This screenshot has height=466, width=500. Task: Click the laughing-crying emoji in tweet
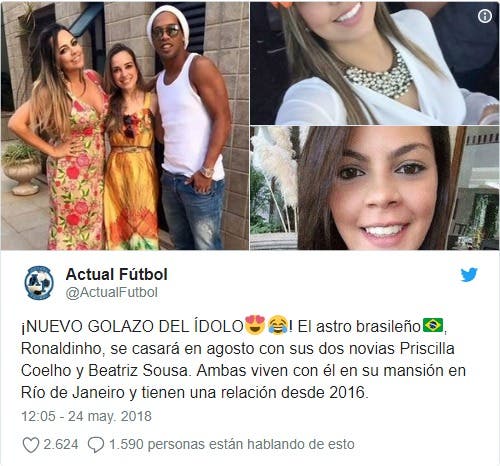tap(278, 325)
